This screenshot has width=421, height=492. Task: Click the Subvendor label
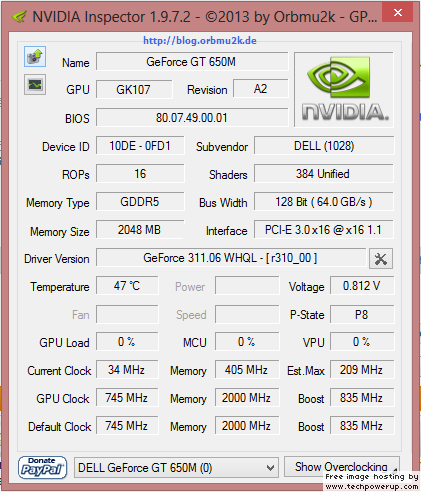(222, 147)
